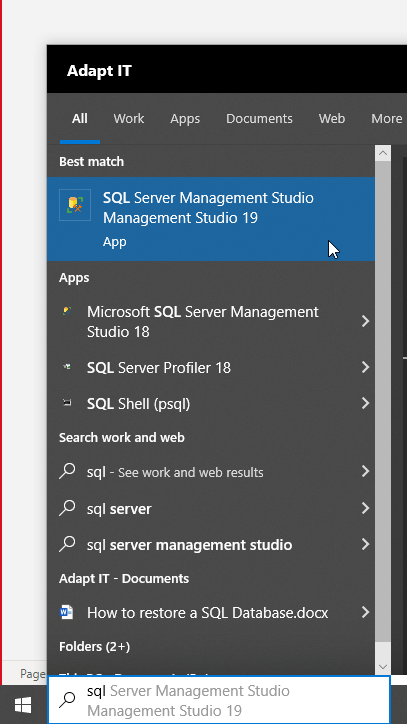Expand the 'sql server' suggestion arrow
The width and height of the screenshot is (407, 724).
point(365,508)
